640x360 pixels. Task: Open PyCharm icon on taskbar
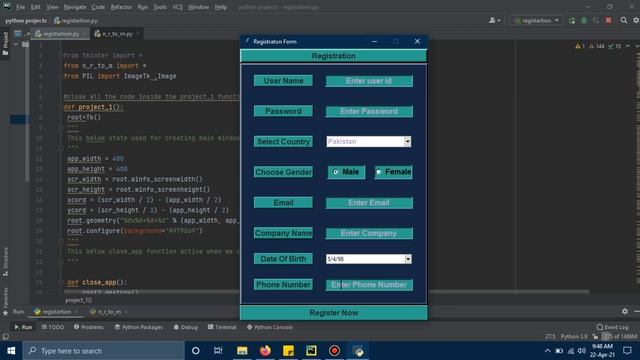311,351
